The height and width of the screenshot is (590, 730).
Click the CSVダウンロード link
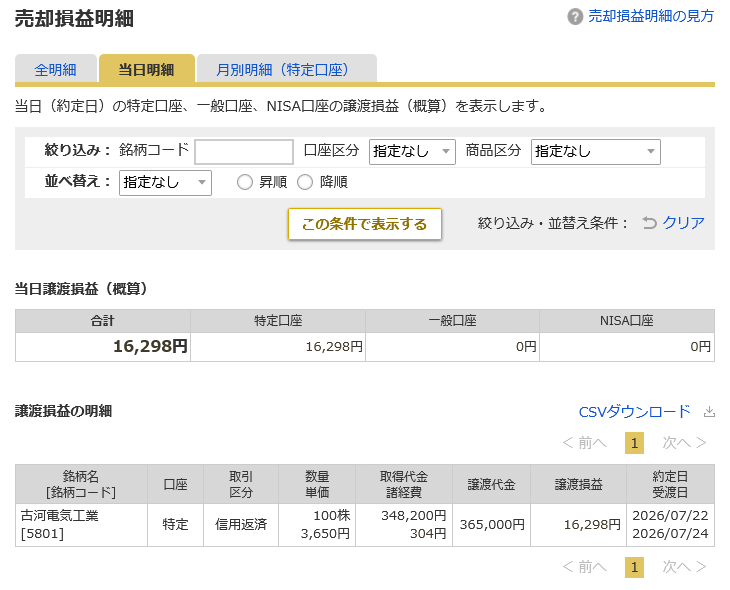point(634,412)
